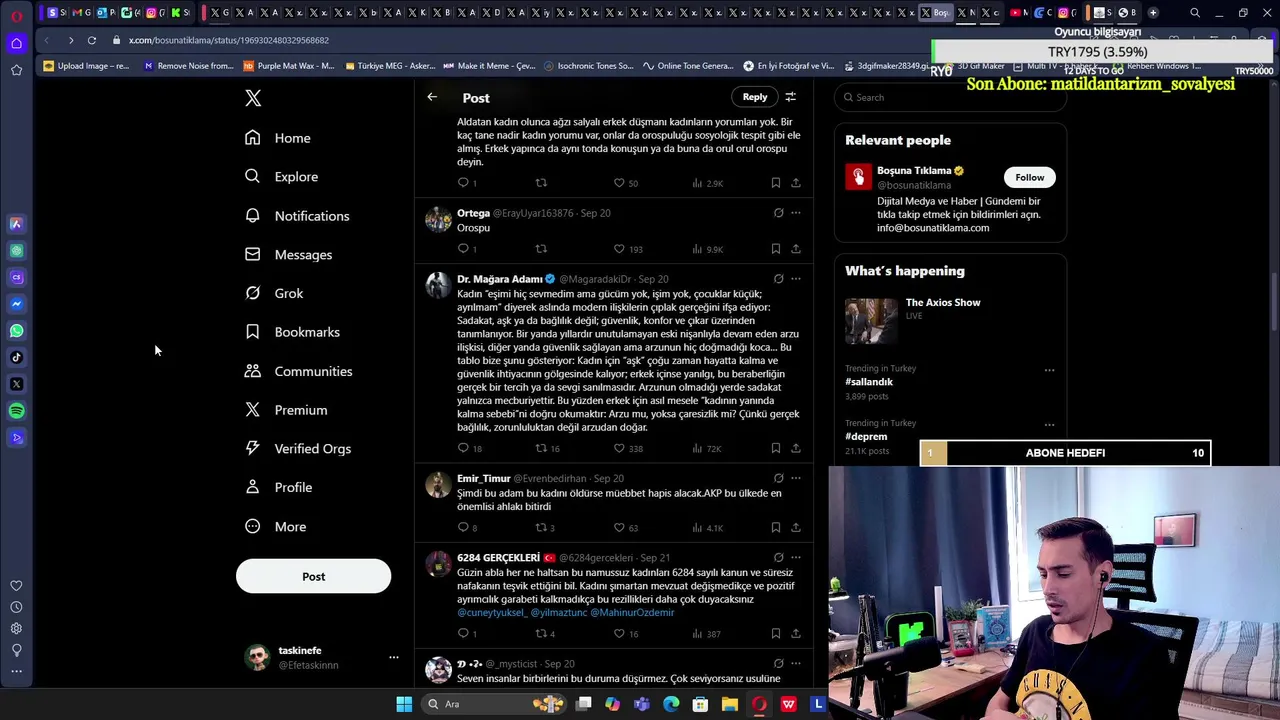The image size is (1280, 720).
Task: Open account menu dots next to taskinefe
Action: [393, 657]
